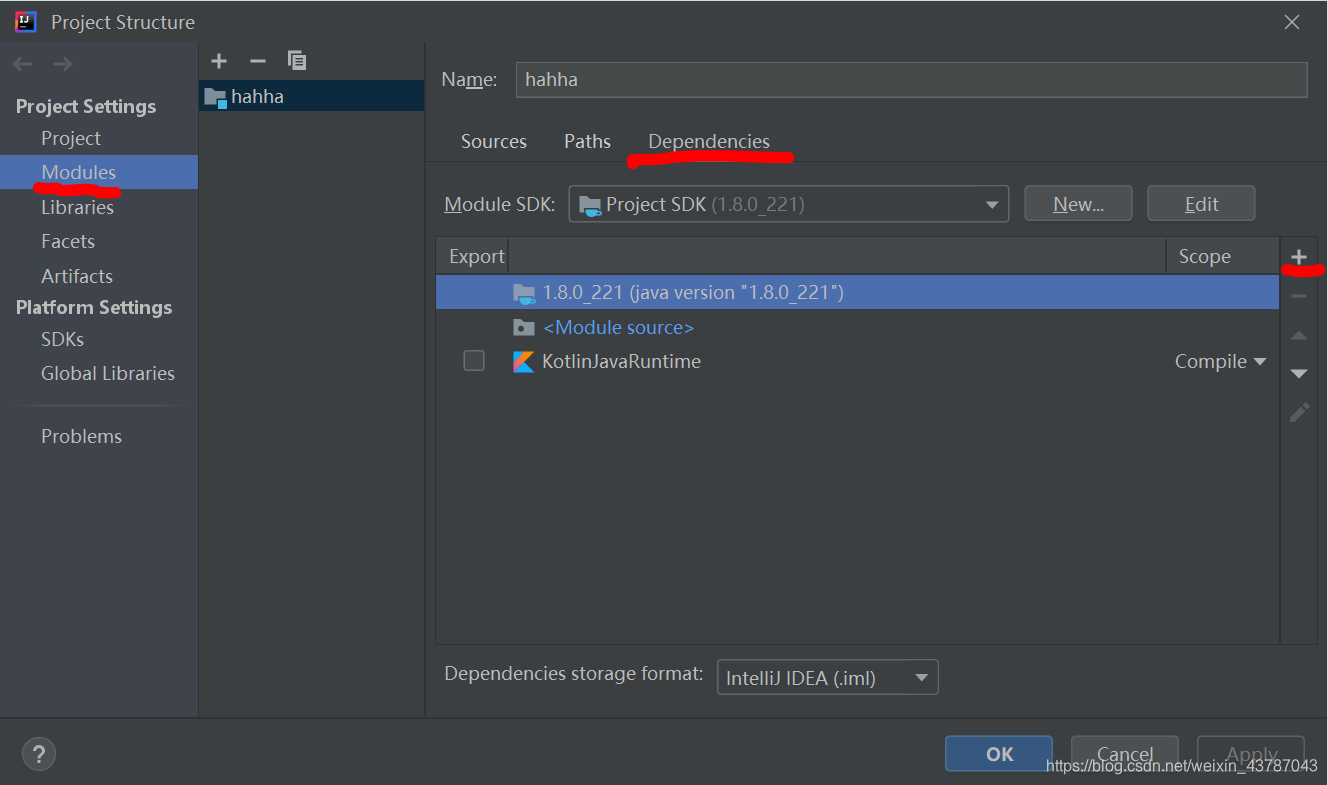Open the Compile scope dropdown for KotlinJavaRuntime
1328x785 pixels.
click(x=1220, y=362)
